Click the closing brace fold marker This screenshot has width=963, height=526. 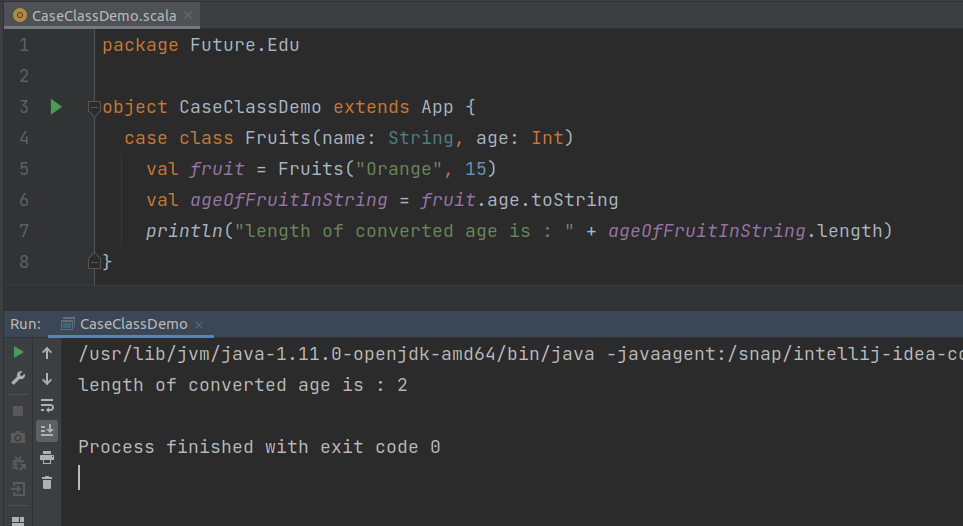tap(94, 261)
